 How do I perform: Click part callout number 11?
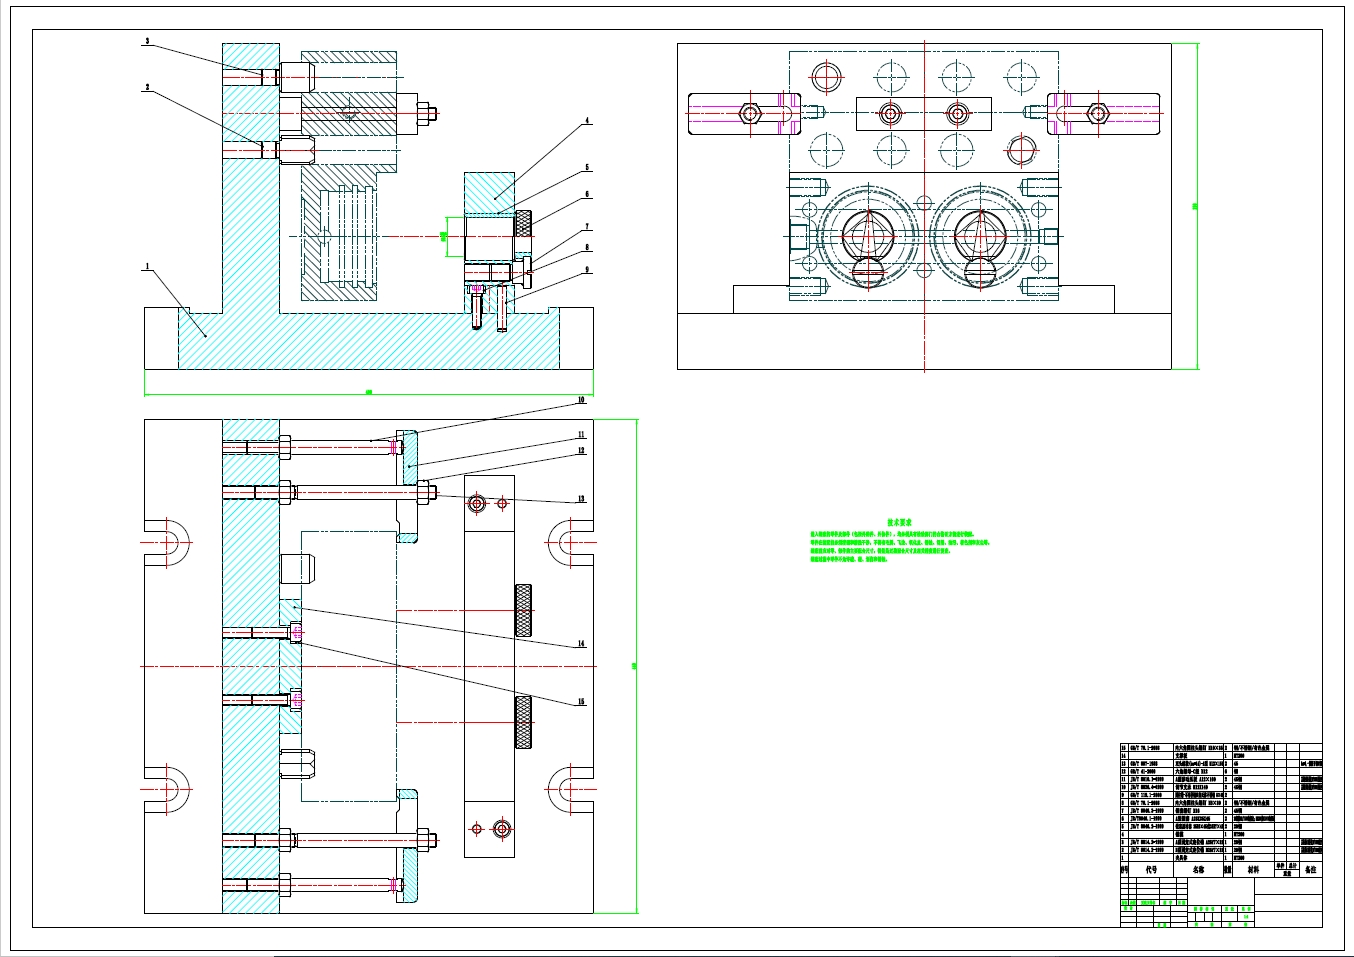click(x=580, y=435)
